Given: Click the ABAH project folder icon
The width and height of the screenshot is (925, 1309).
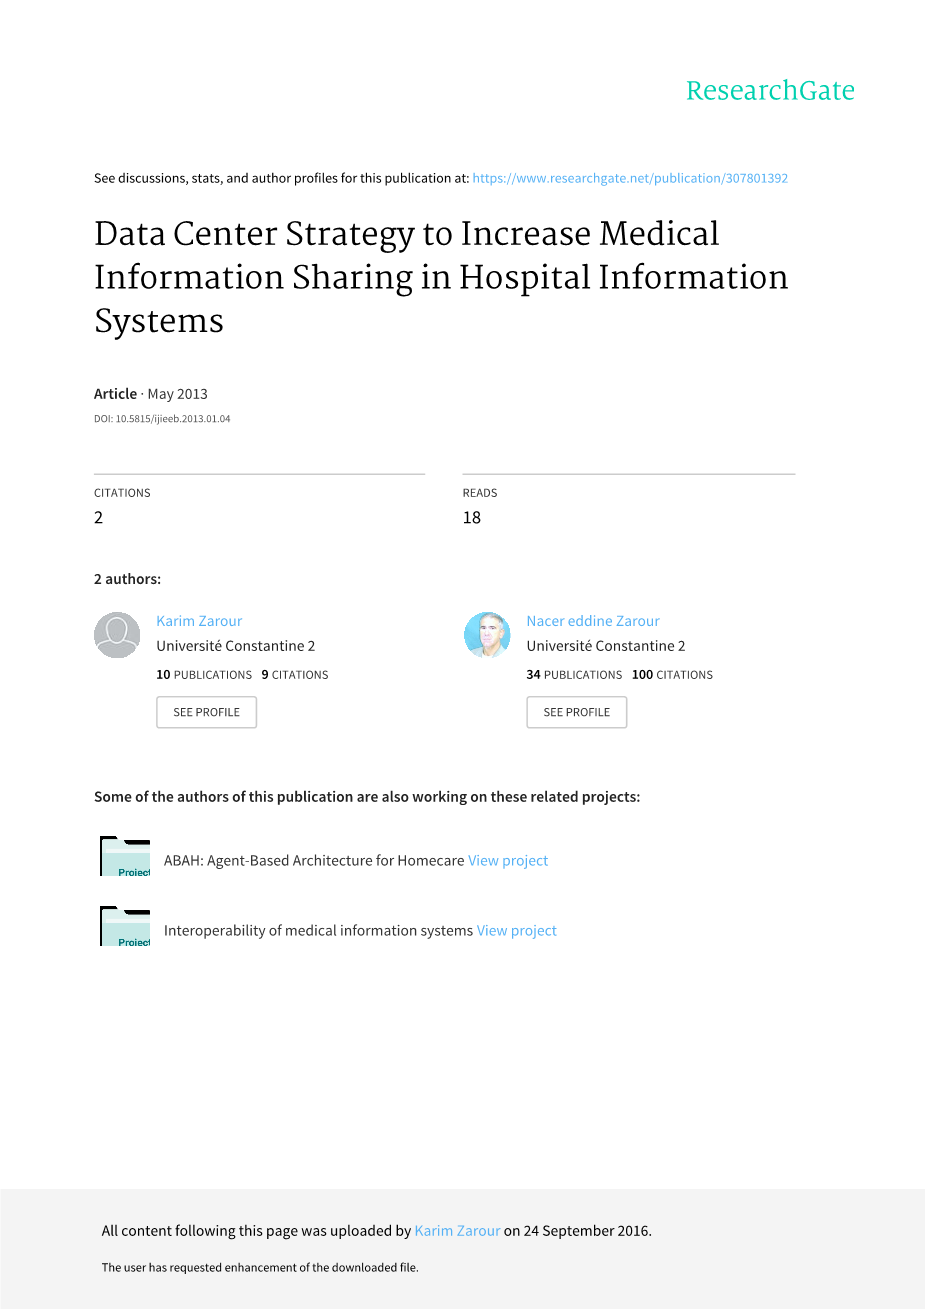Looking at the screenshot, I should pyautogui.click(x=125, y=857).
